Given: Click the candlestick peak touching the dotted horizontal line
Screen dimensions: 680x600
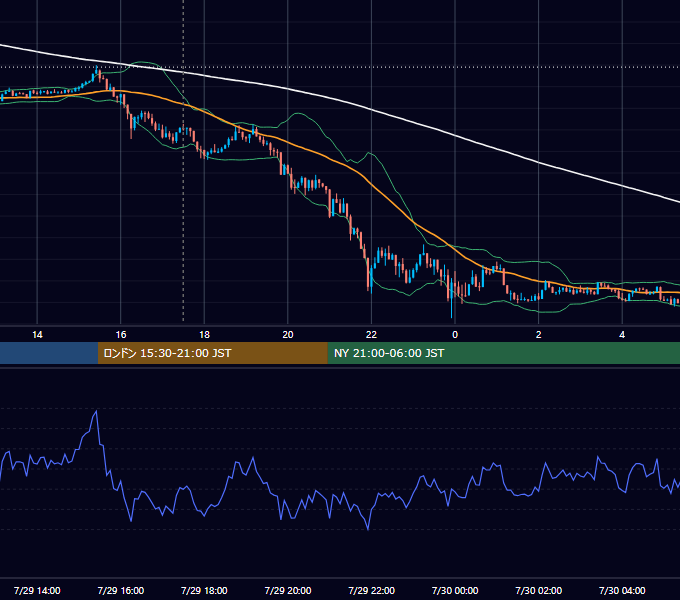Looking at the screenshot, I should pyautogui.click(x=97, y=72).
